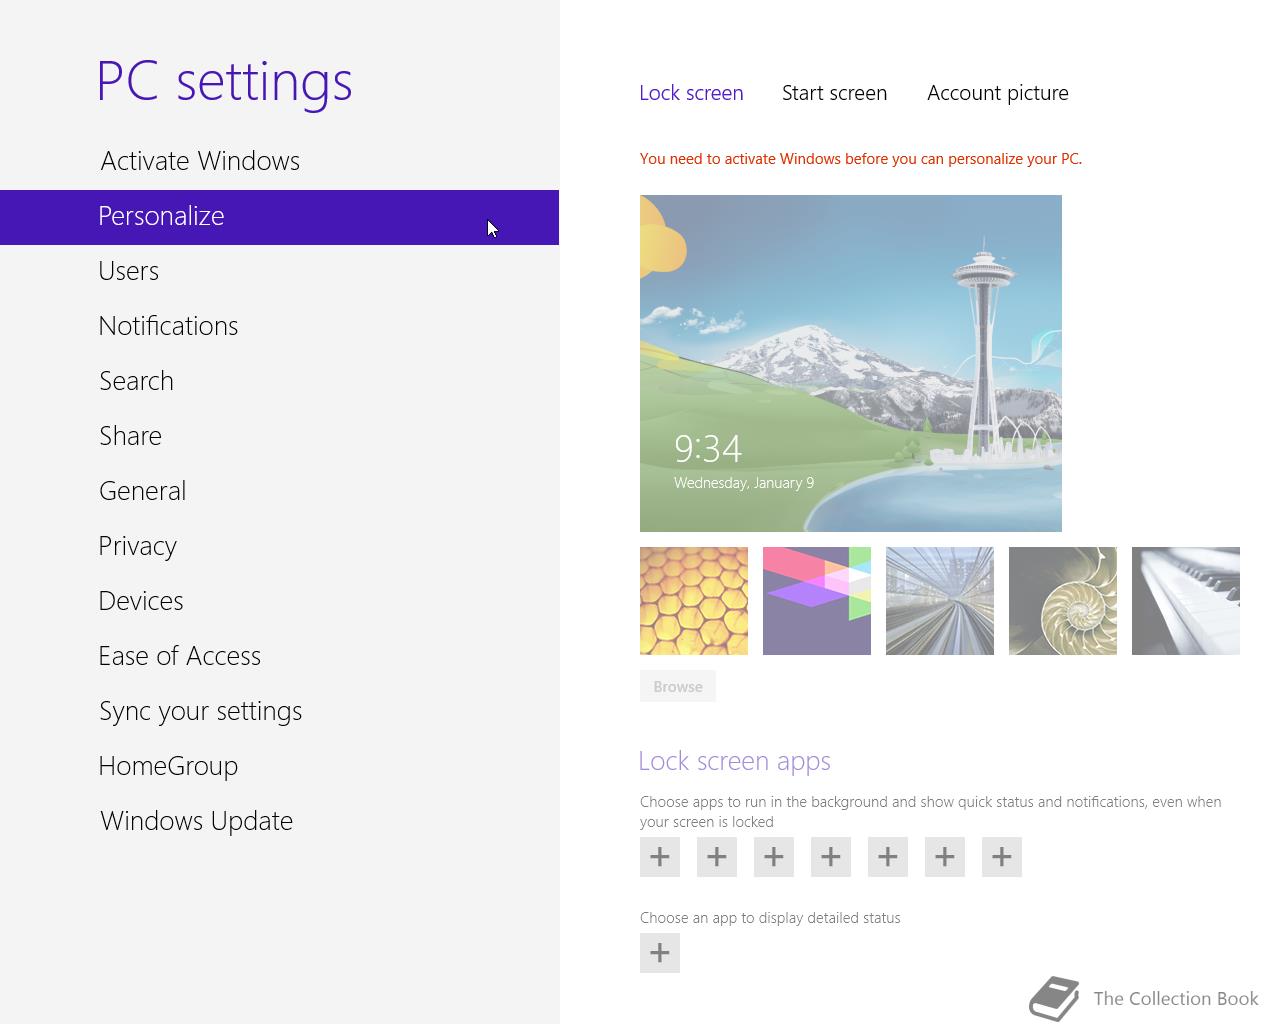Open Ease of Access settings
The height and width of the screenshot is (1024, 1280).
279,656
